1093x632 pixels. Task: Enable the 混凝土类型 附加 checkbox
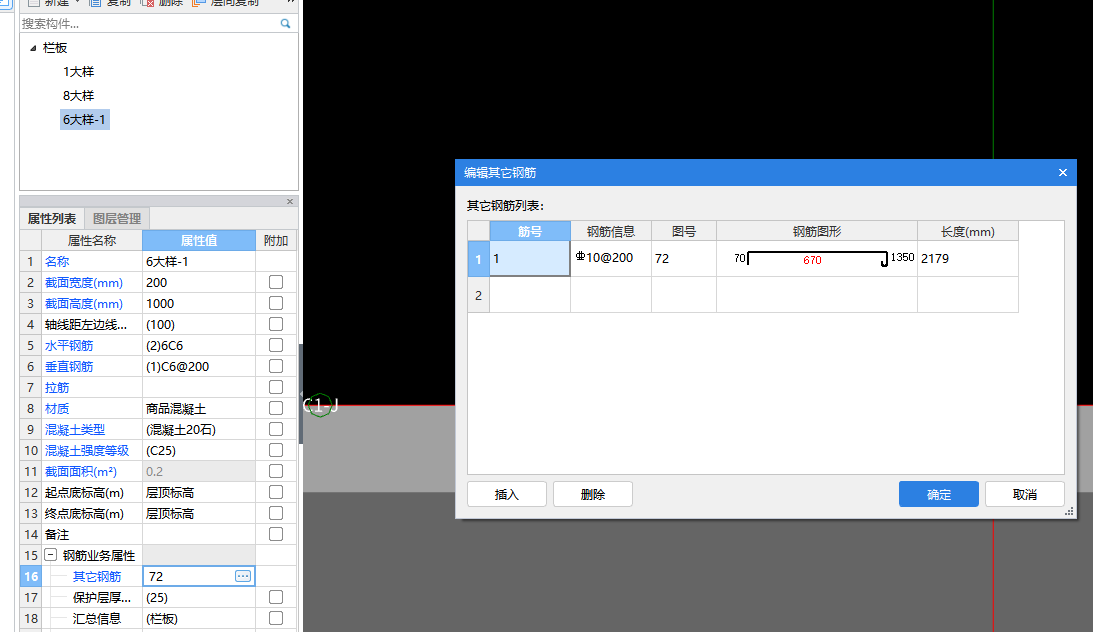click(x=276, y=429)
